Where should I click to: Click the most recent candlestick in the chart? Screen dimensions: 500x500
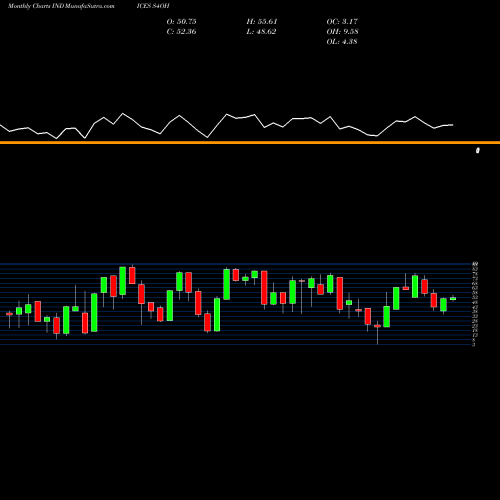click(453, 298)
